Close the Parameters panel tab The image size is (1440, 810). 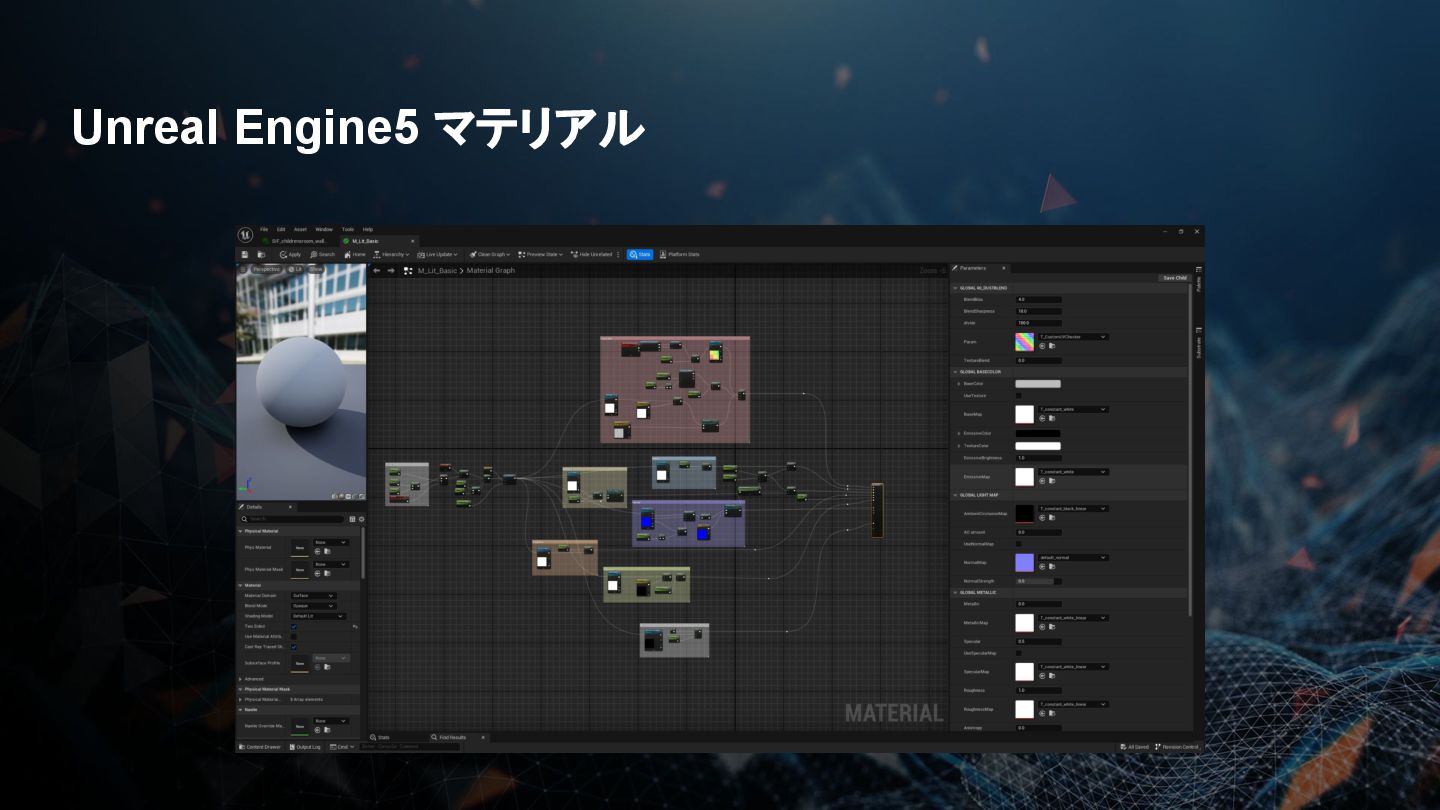click(x=1004, y=268)
